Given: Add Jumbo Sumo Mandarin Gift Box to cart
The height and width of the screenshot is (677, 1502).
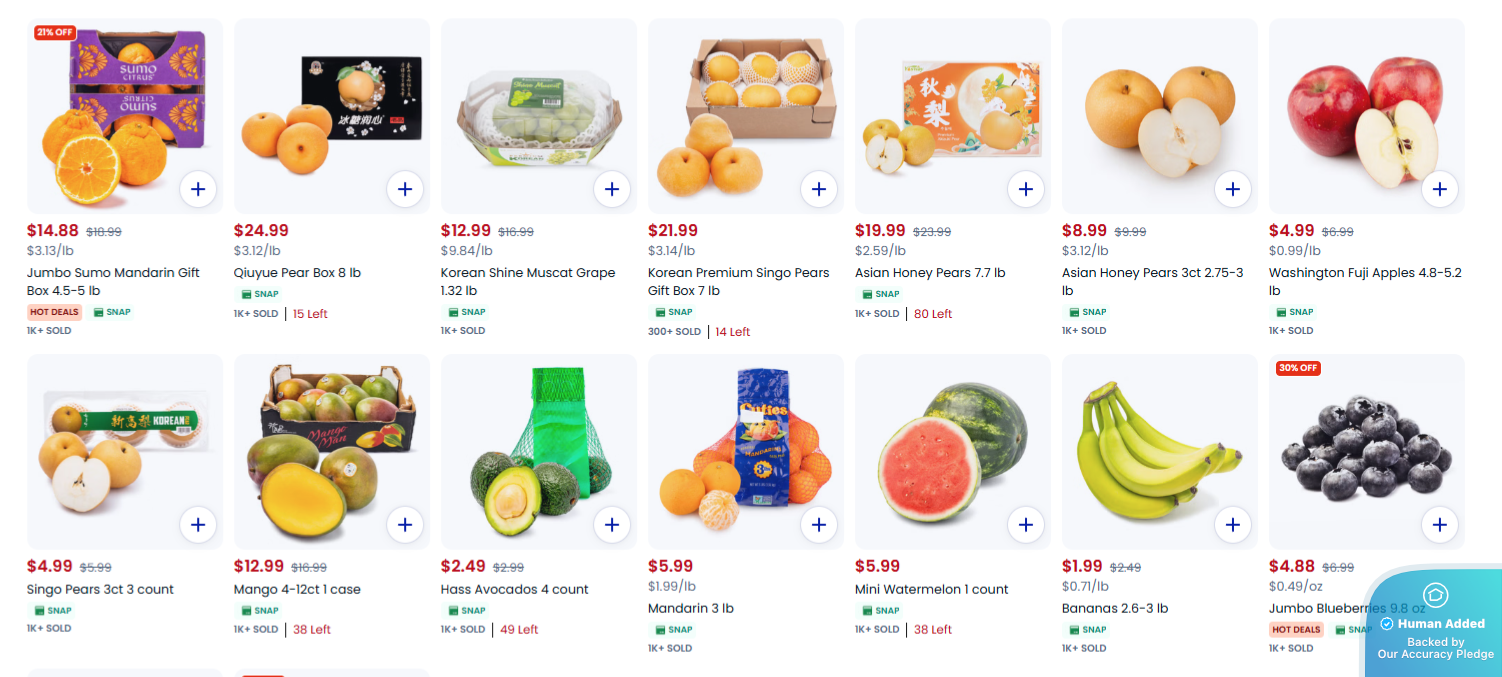Looking at the screenshot, I should point(198,188).
